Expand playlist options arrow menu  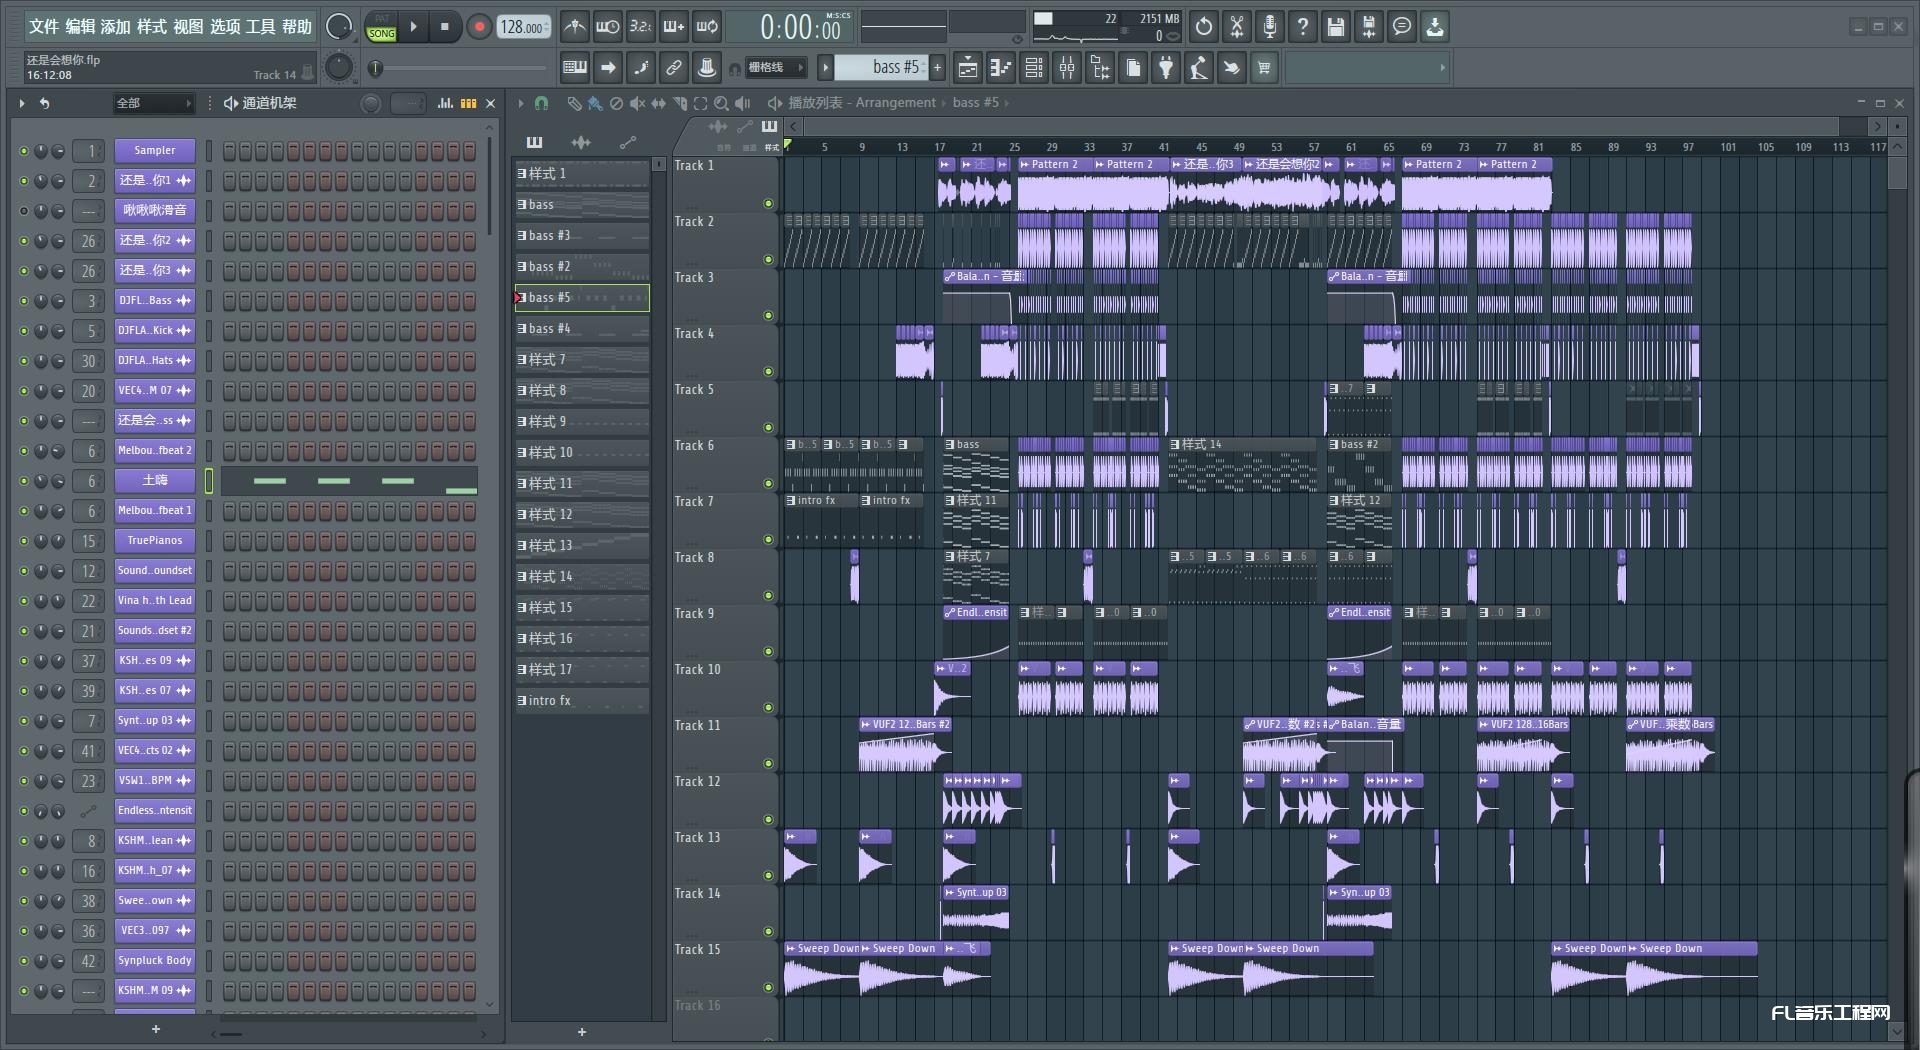tap(521, 103)
